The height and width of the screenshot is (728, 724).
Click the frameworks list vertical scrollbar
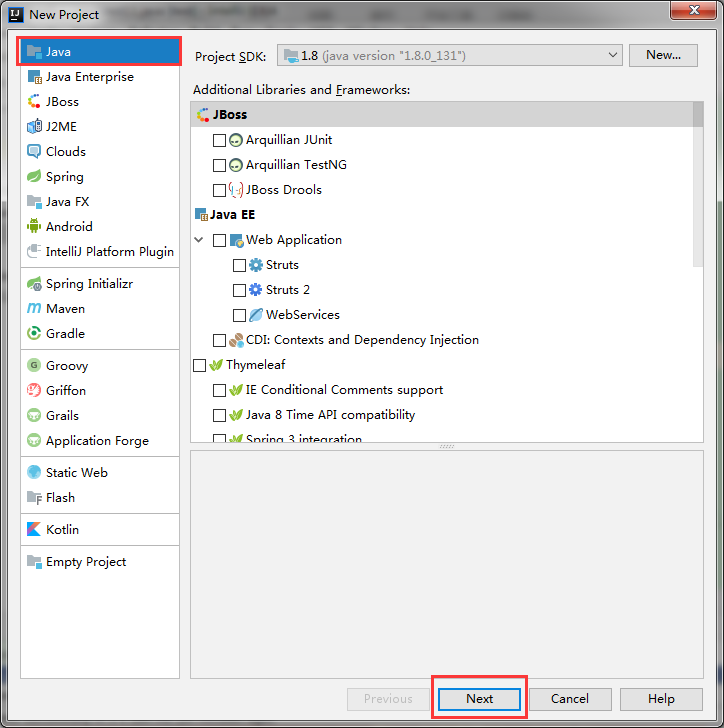pos(698,184)
